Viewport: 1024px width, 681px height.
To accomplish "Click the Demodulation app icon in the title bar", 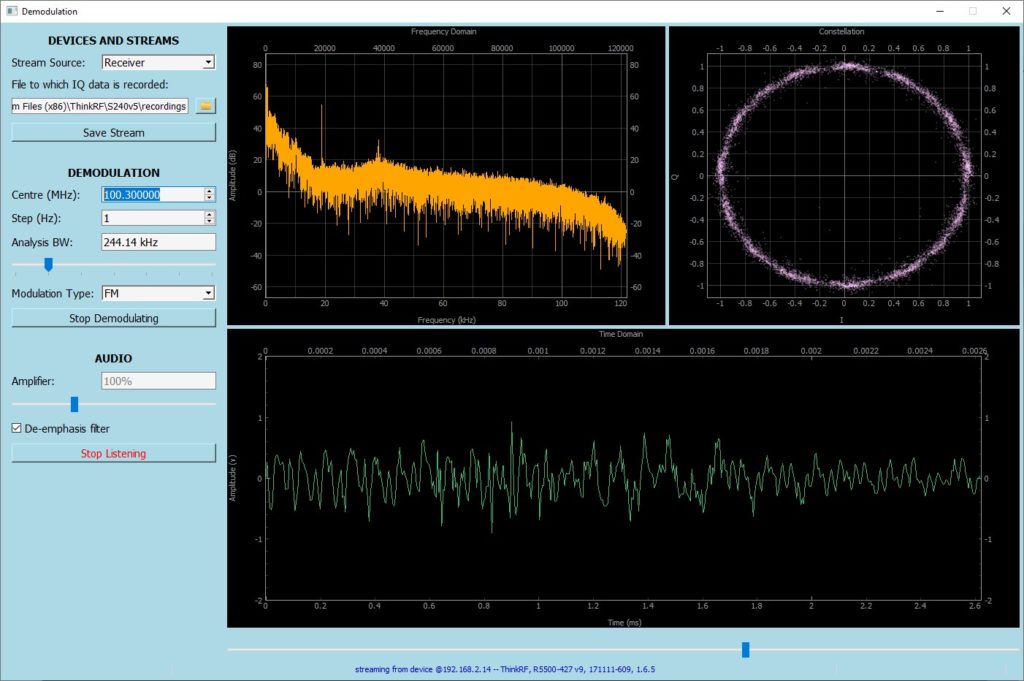I will pyautogui.click(x=10, y=10).
